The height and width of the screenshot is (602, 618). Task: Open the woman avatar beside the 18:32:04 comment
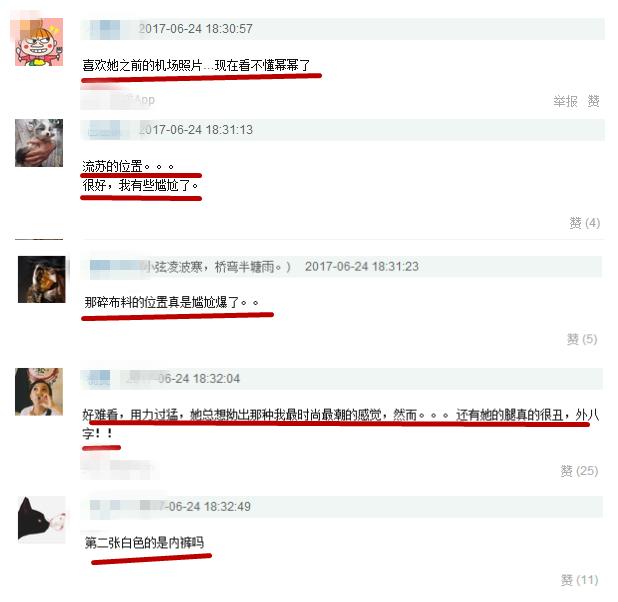pos(39,392)
